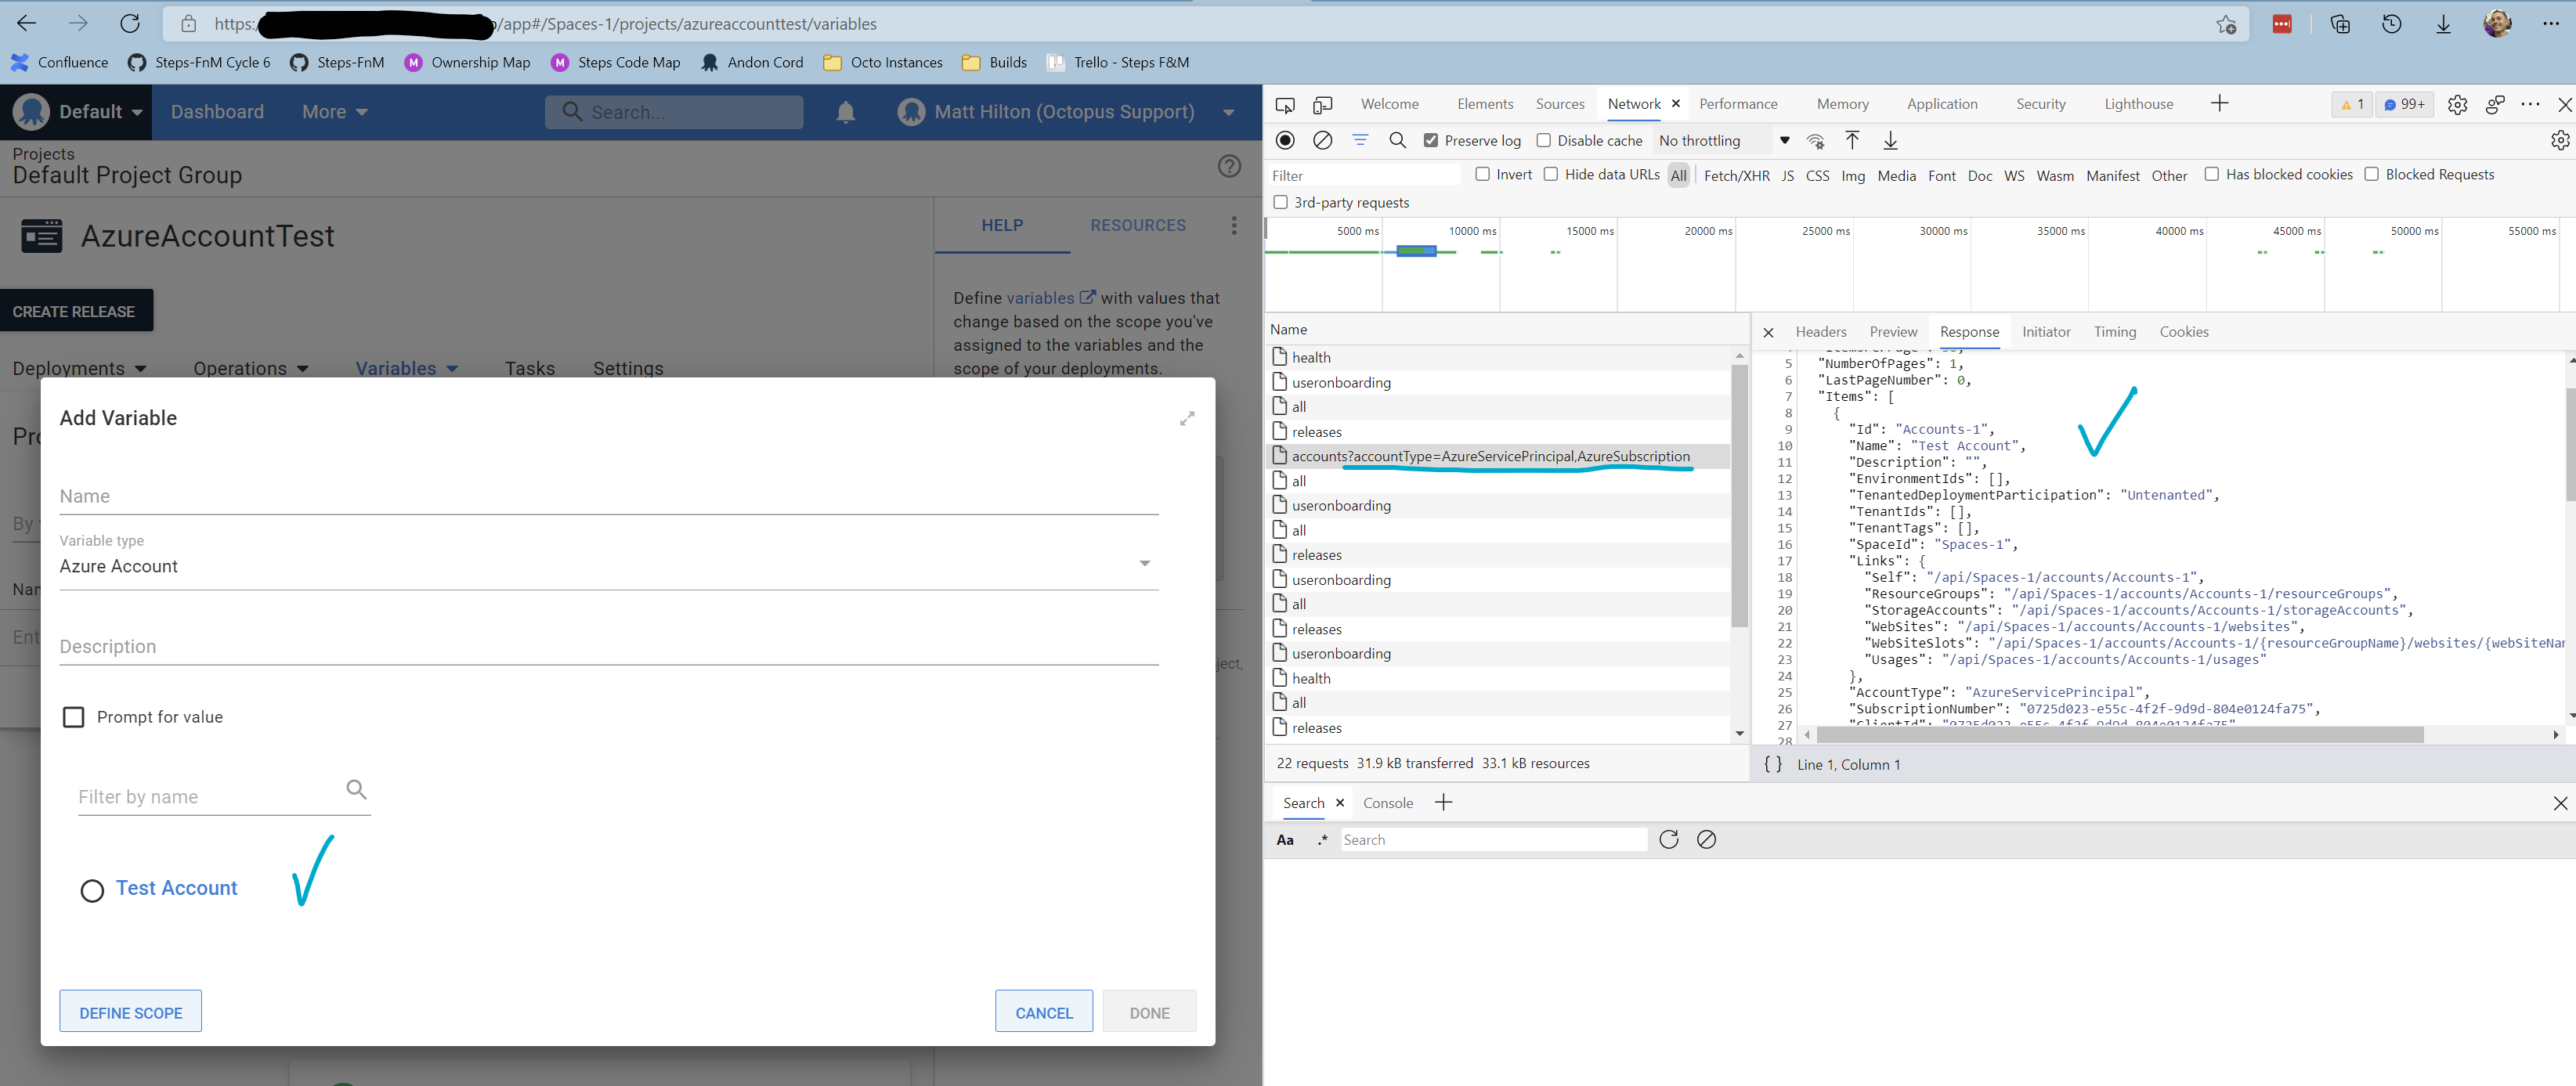
Task: Import a HAR file
Action: (1852, 140)
